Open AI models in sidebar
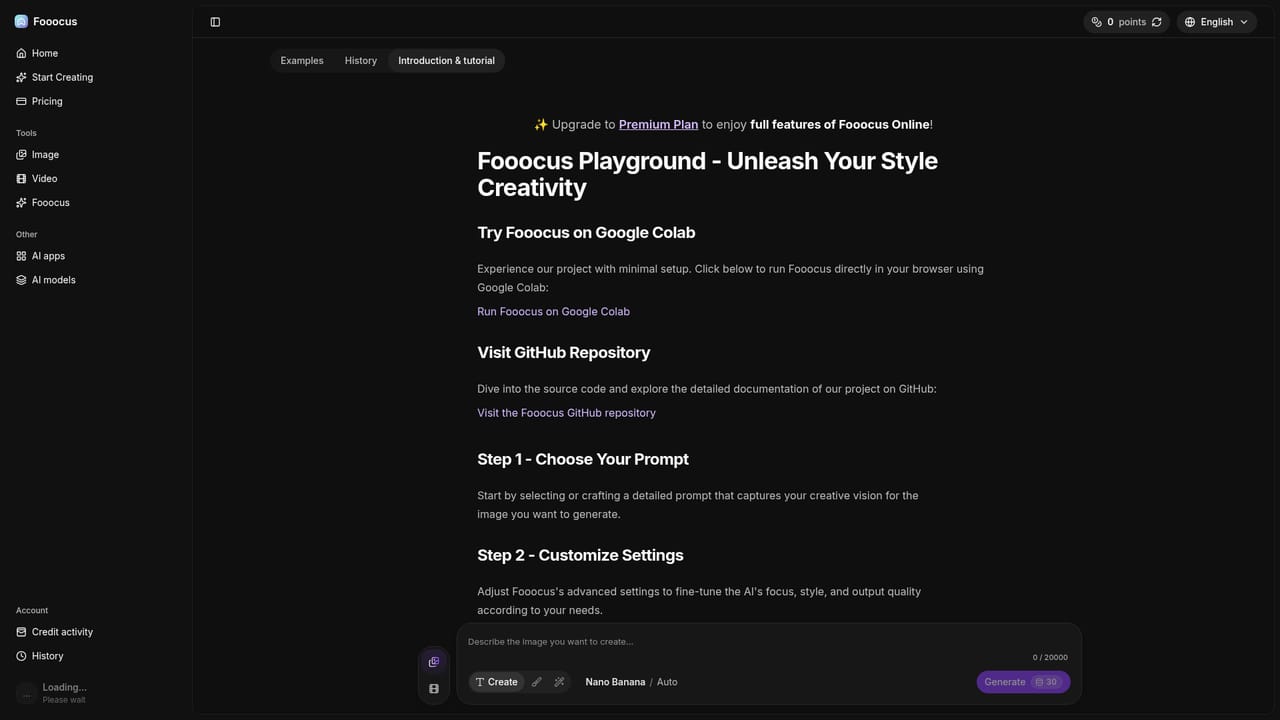Screen dimensions: 1280x720 tap(96, 280)
